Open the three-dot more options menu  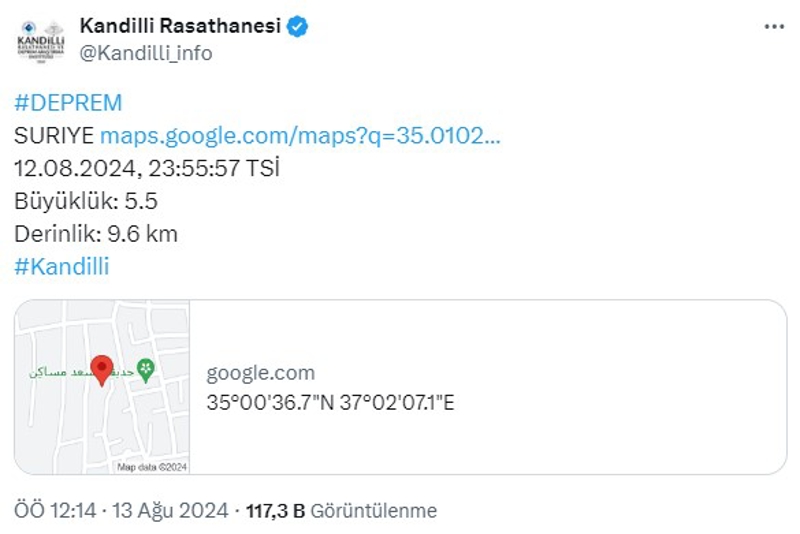coord(774,27)
